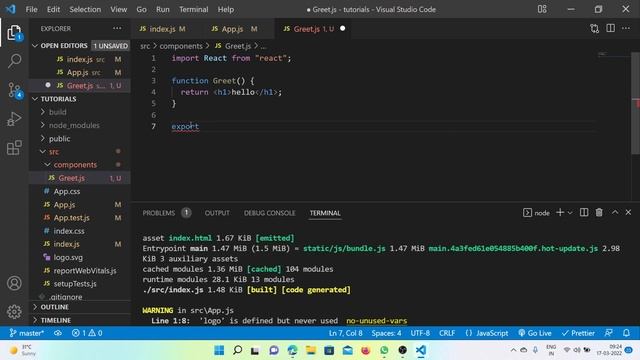Open the Help menu

tap(226, 9)
